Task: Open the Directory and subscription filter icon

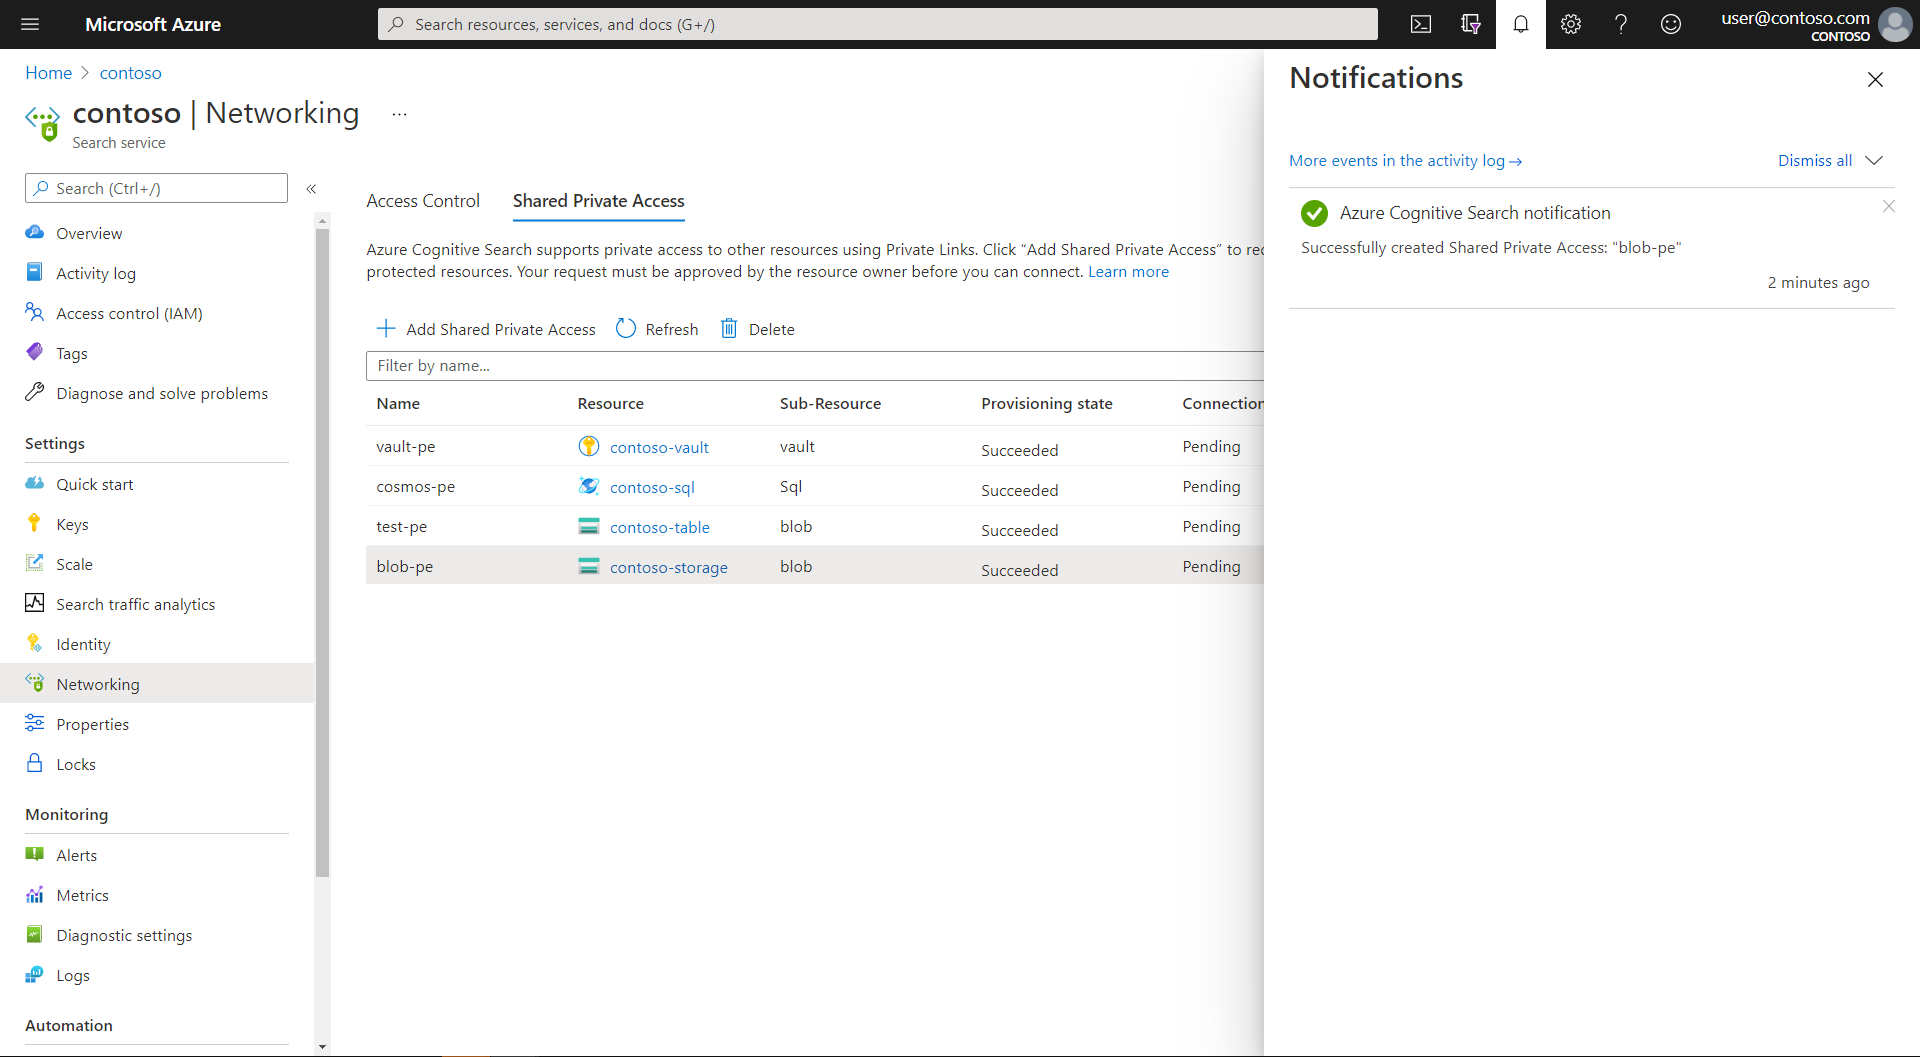Action: coord(1470,24)
